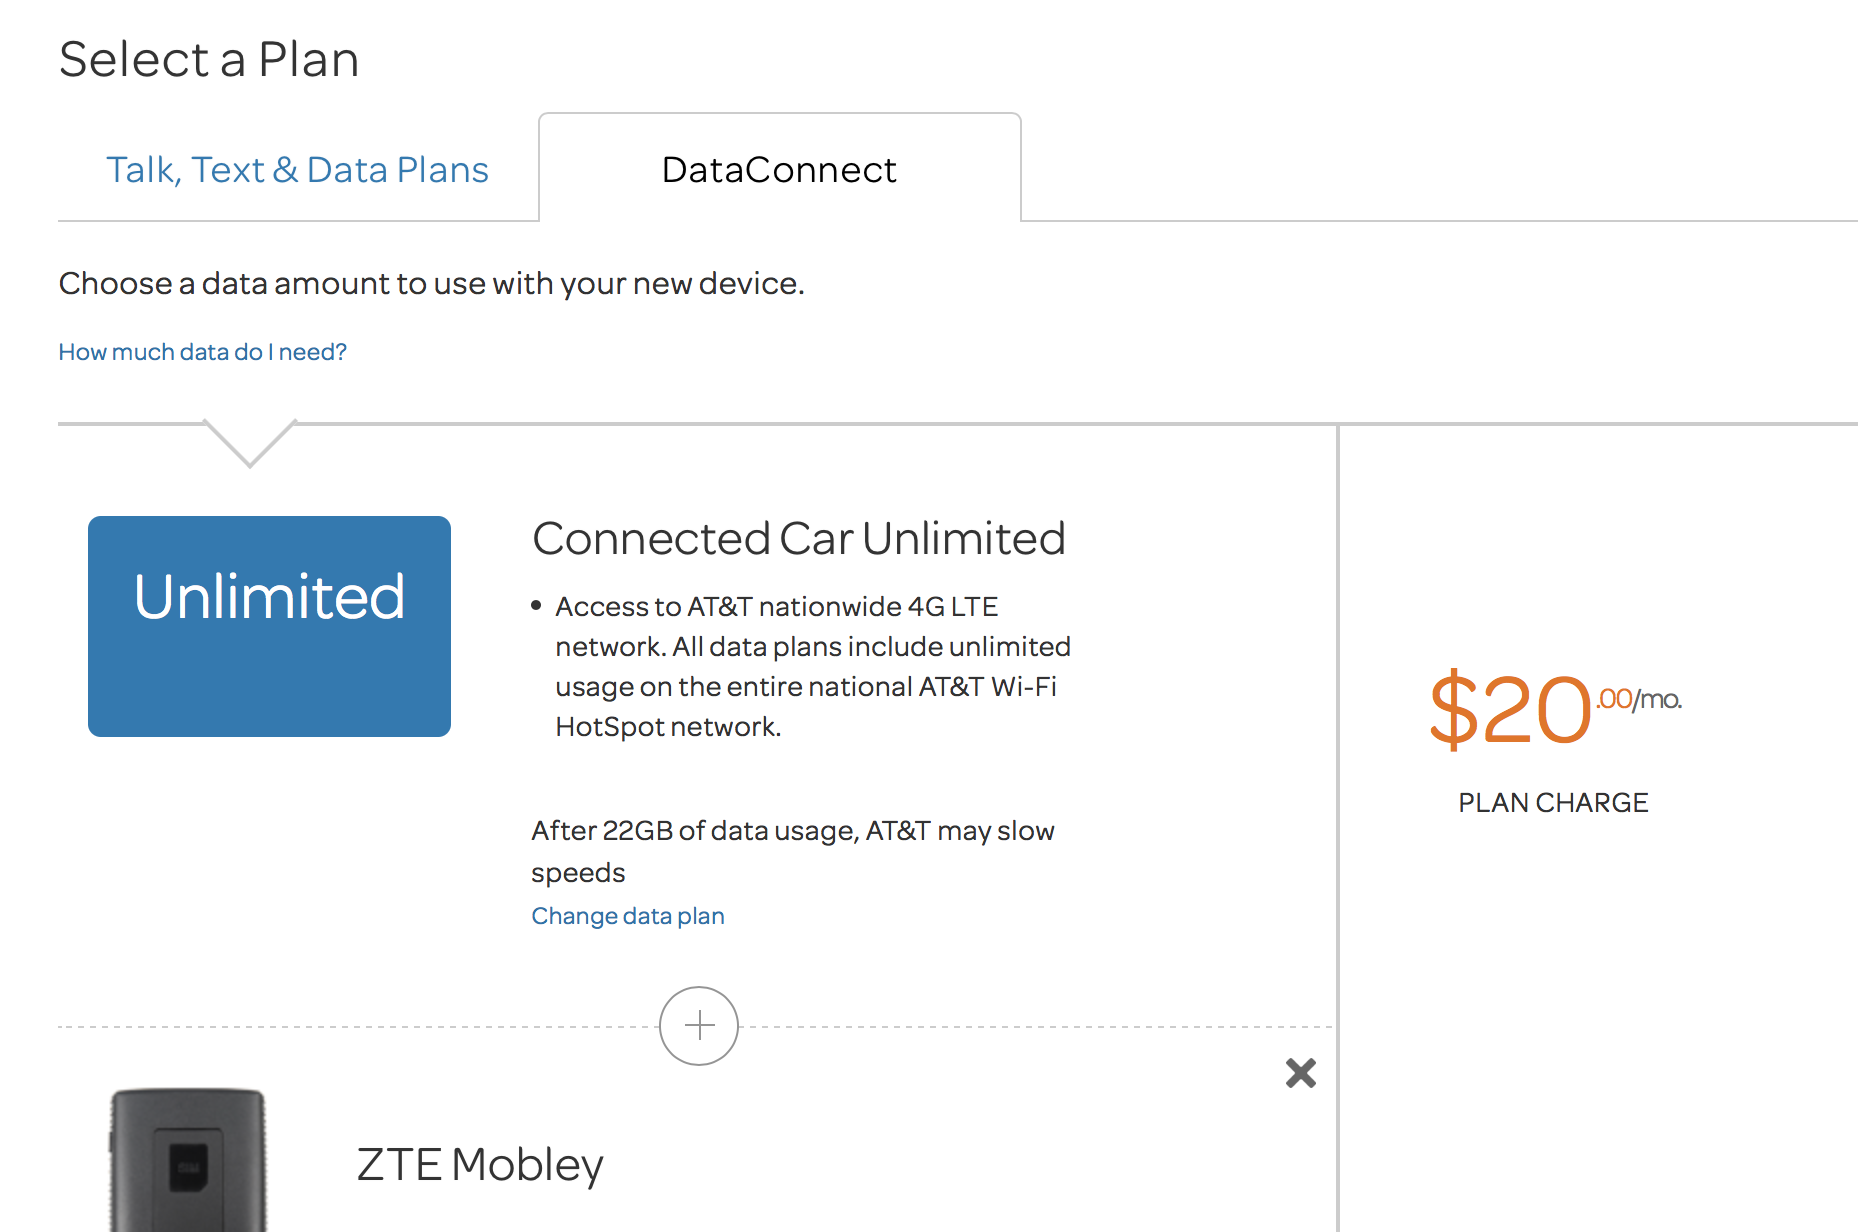Open the 'How much data do I need?' link

click(x=203, y=352)
